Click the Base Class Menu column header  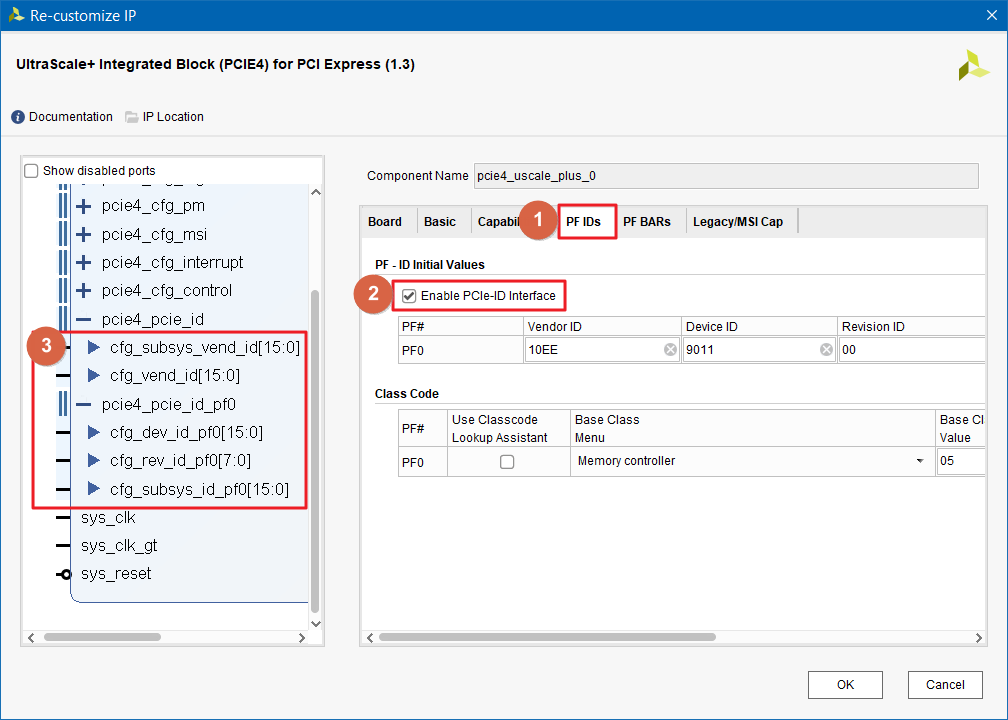[x=753, y=428]
